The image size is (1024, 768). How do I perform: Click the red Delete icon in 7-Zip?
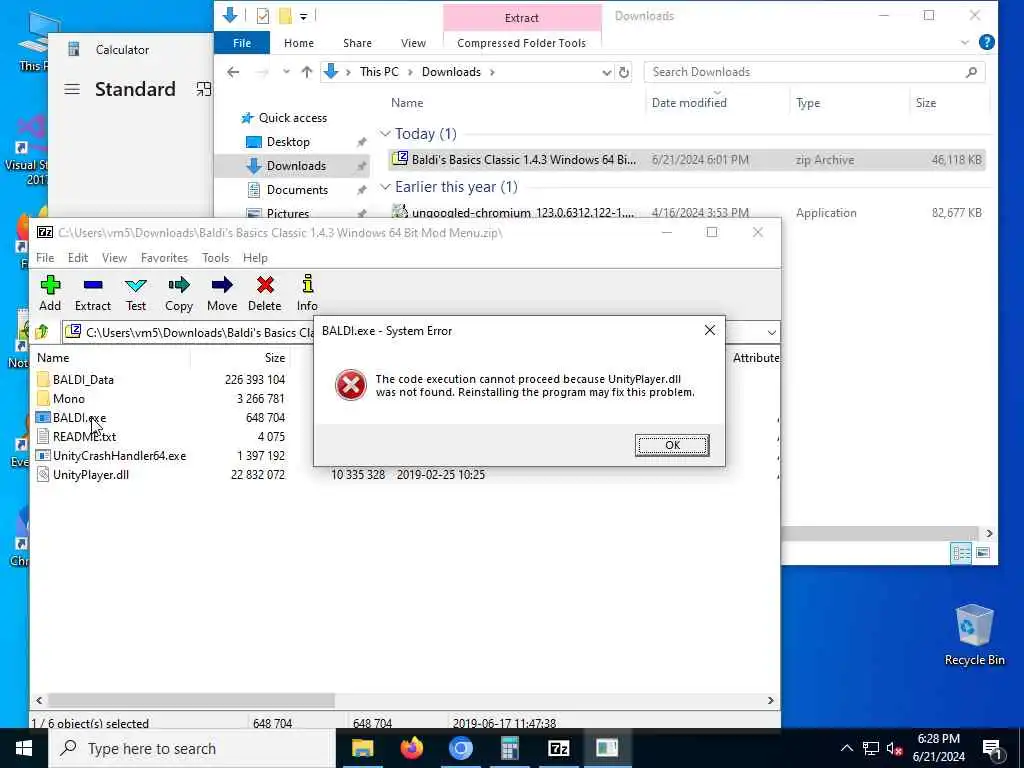(x=264, y=293)
